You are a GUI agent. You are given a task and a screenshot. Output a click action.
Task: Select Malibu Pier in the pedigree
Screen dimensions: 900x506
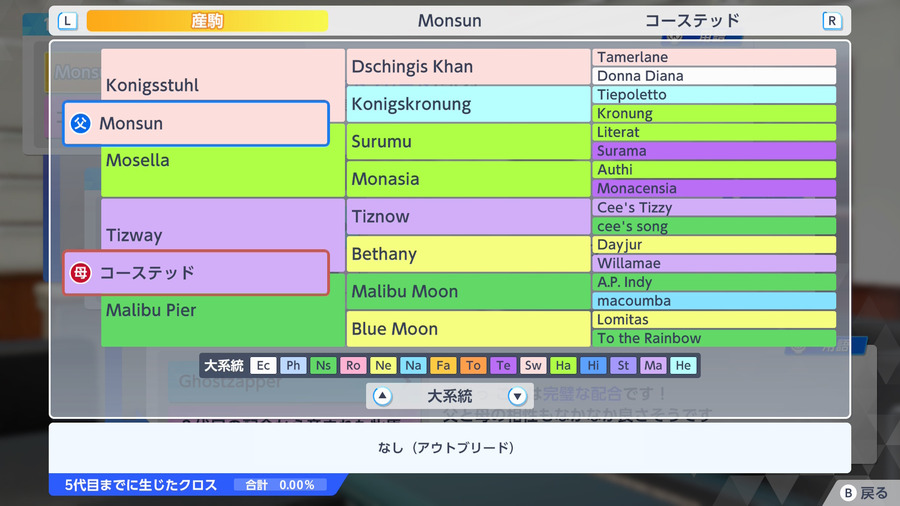tap(151, 310)
